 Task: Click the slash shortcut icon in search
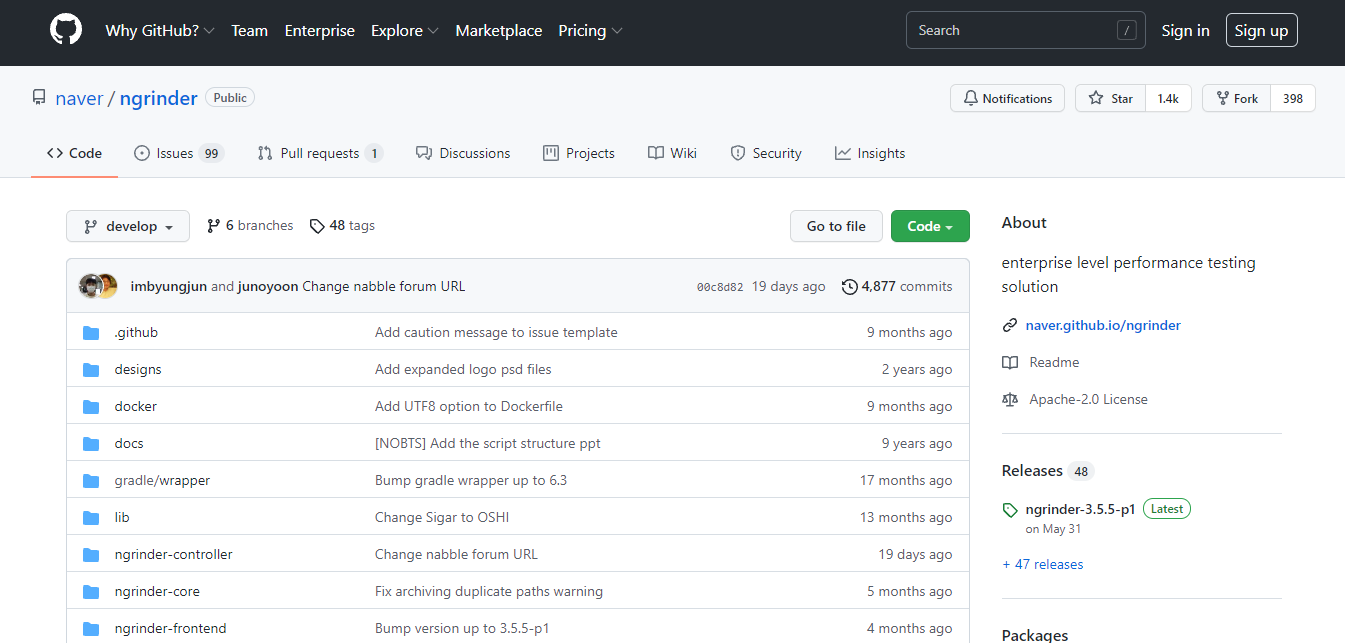pyautogui.click(x=1127, y=31)
